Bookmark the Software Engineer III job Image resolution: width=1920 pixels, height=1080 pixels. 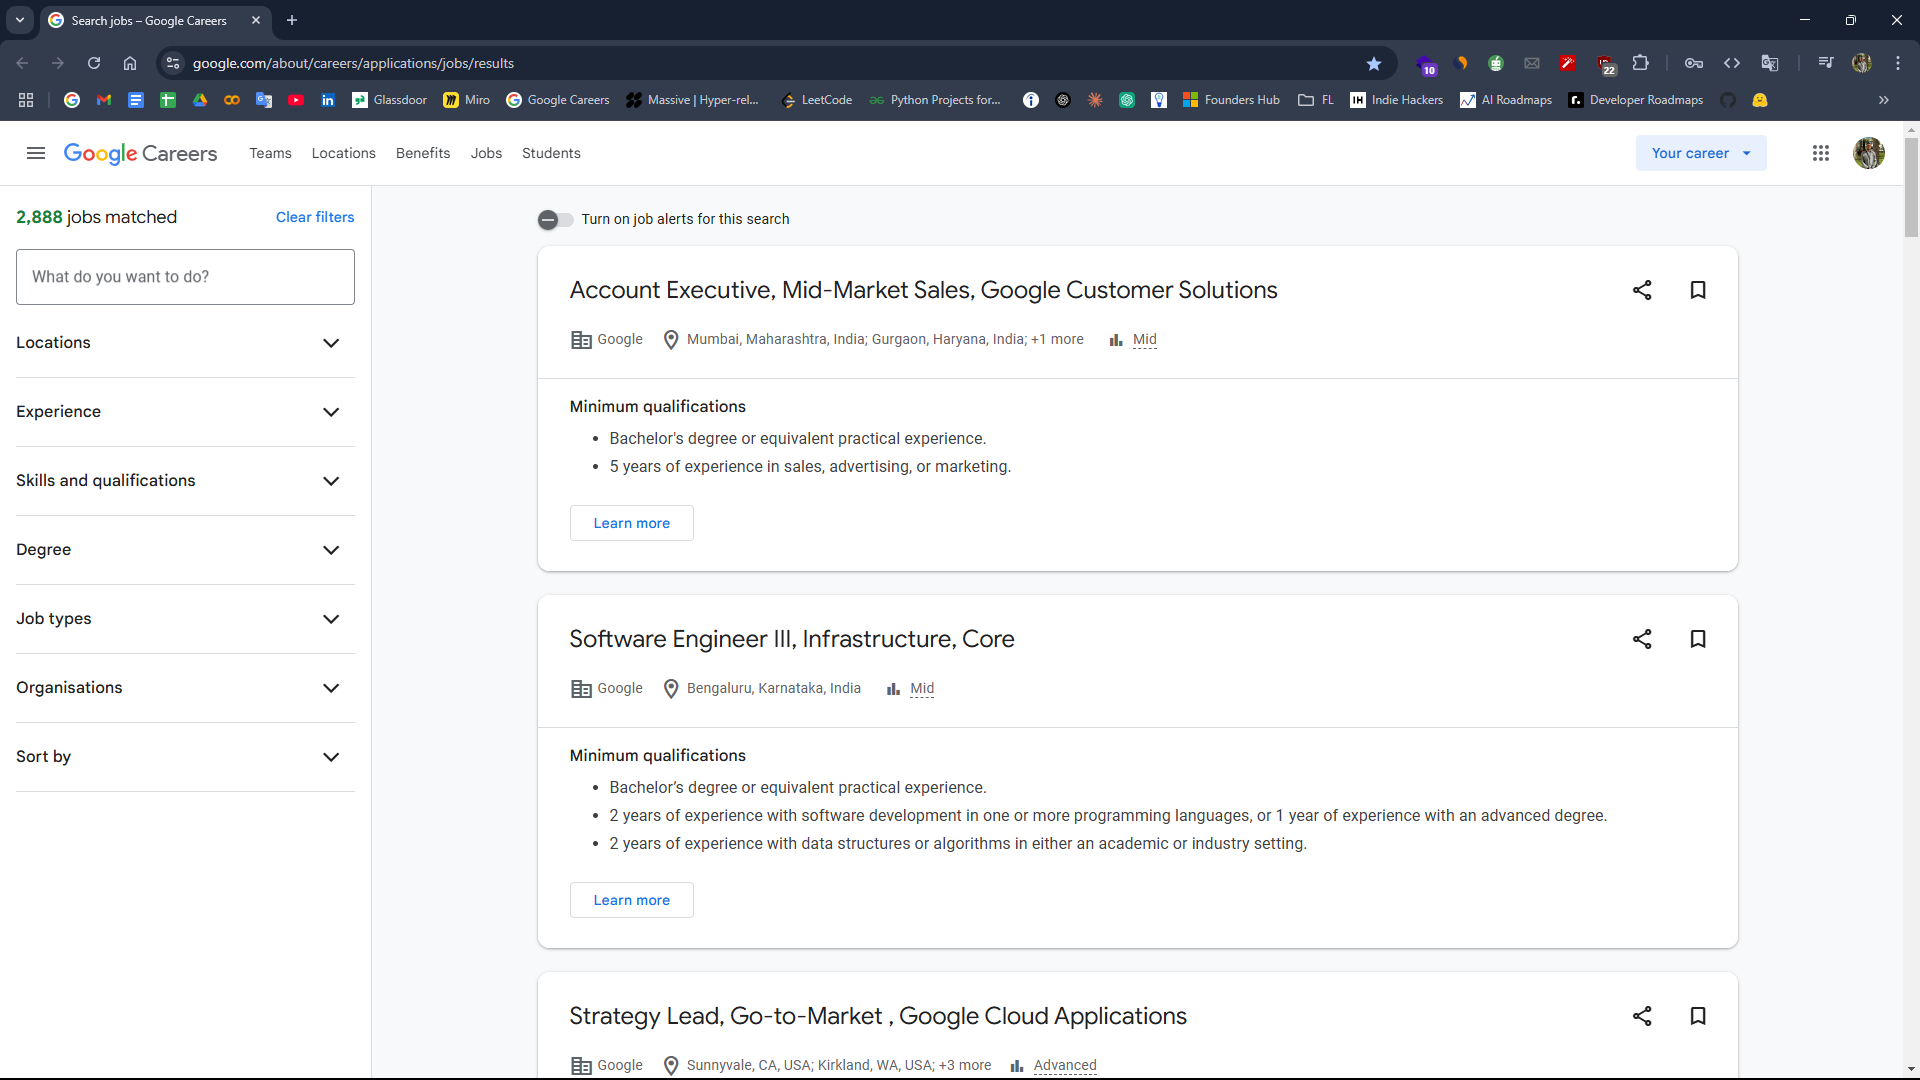point(1698,639)
